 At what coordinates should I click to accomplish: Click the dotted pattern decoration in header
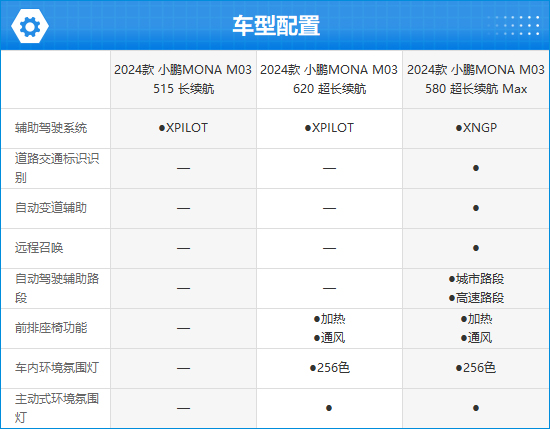(x=514, y=25)
